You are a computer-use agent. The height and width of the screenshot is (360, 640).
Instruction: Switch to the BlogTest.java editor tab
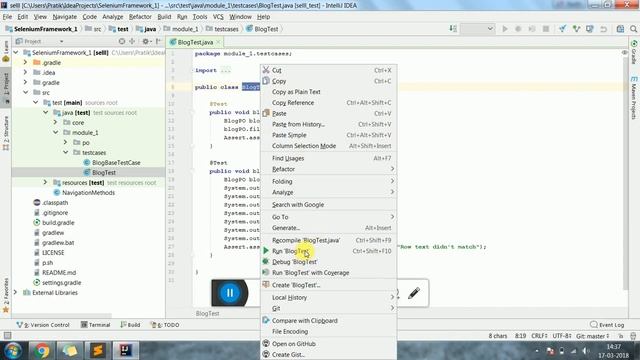click(195, 42)
